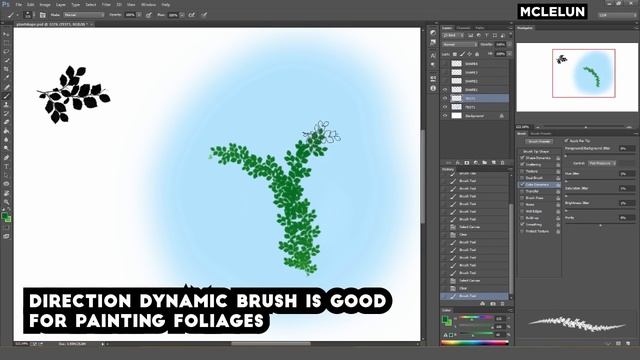Filter layers by pixel layers icon
The image size is (640, 360).
click(471, 36)
